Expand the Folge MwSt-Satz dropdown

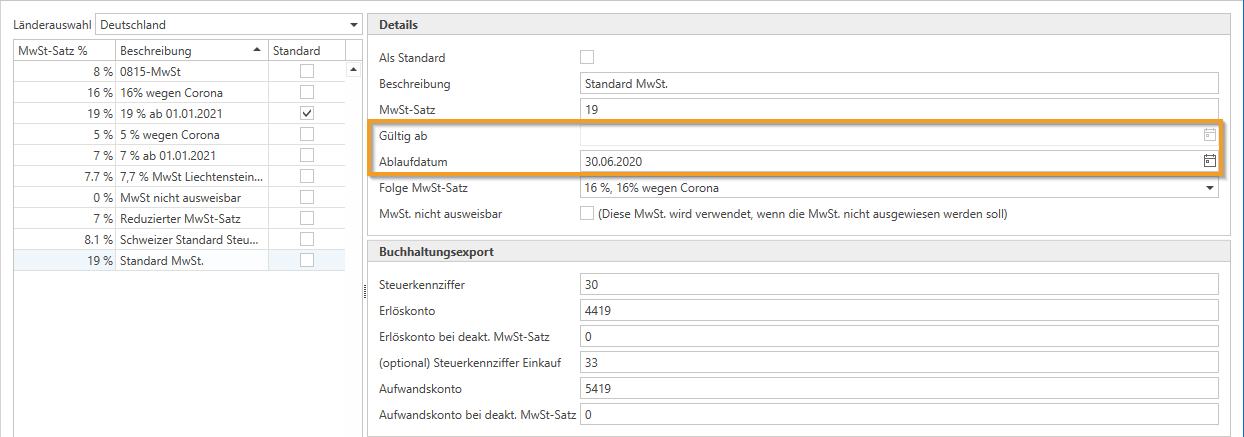1209,188
